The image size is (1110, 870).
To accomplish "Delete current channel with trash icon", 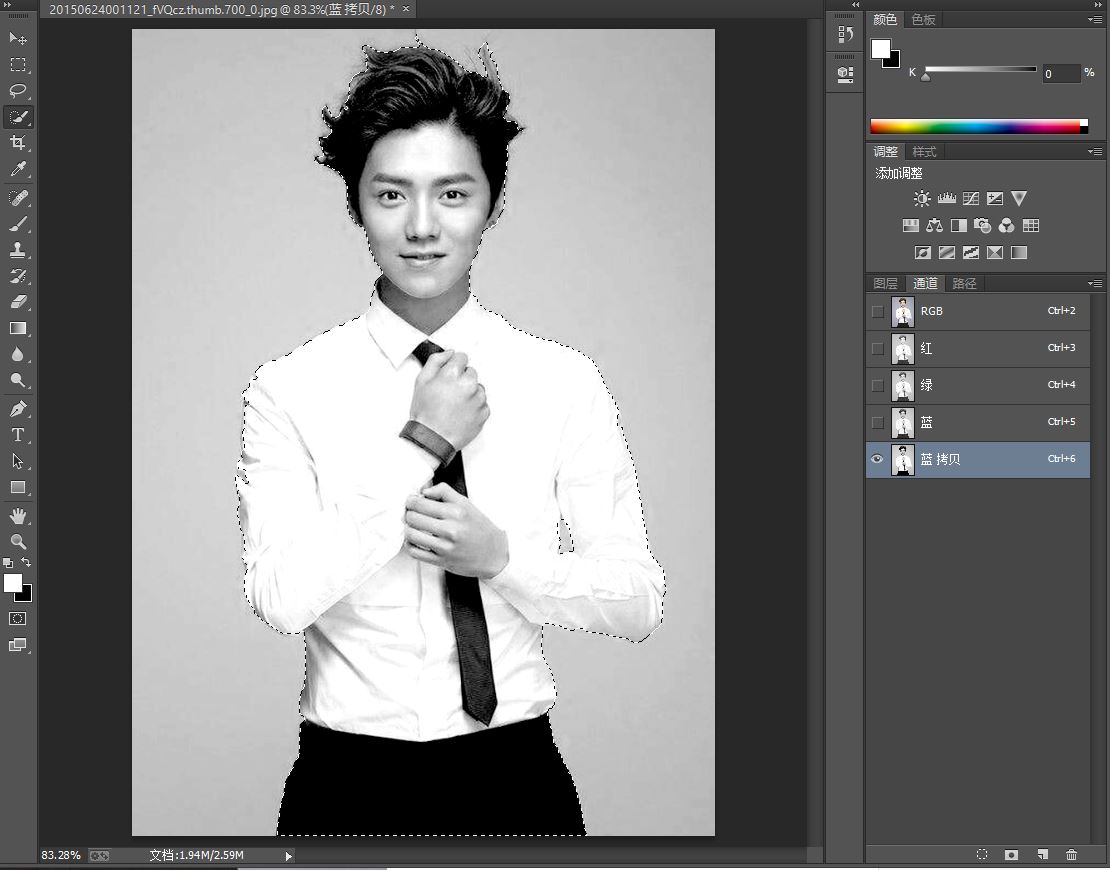I will click(x=1071, y=855).
